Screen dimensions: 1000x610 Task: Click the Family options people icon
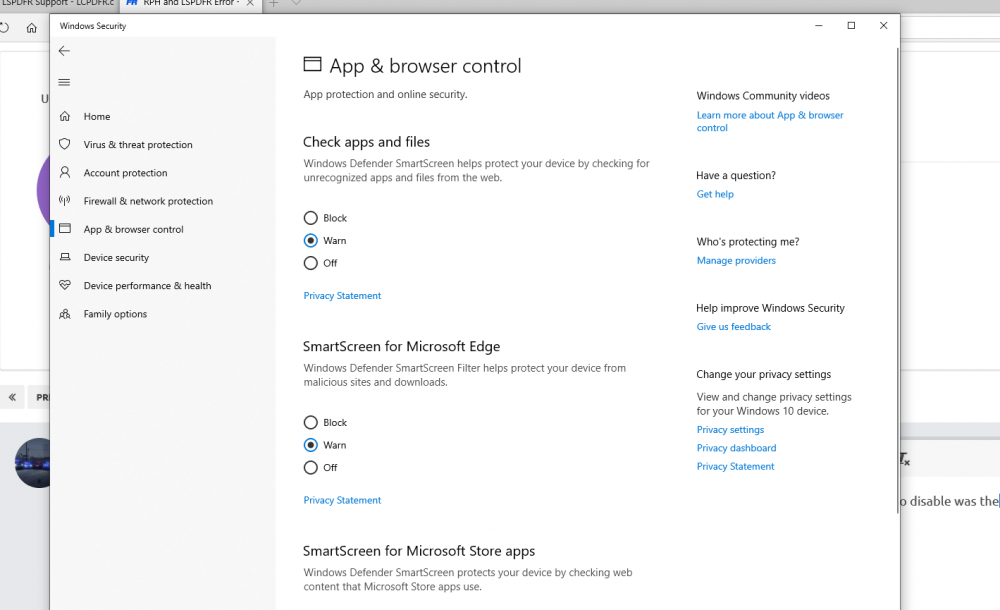(x=65, y=314)
